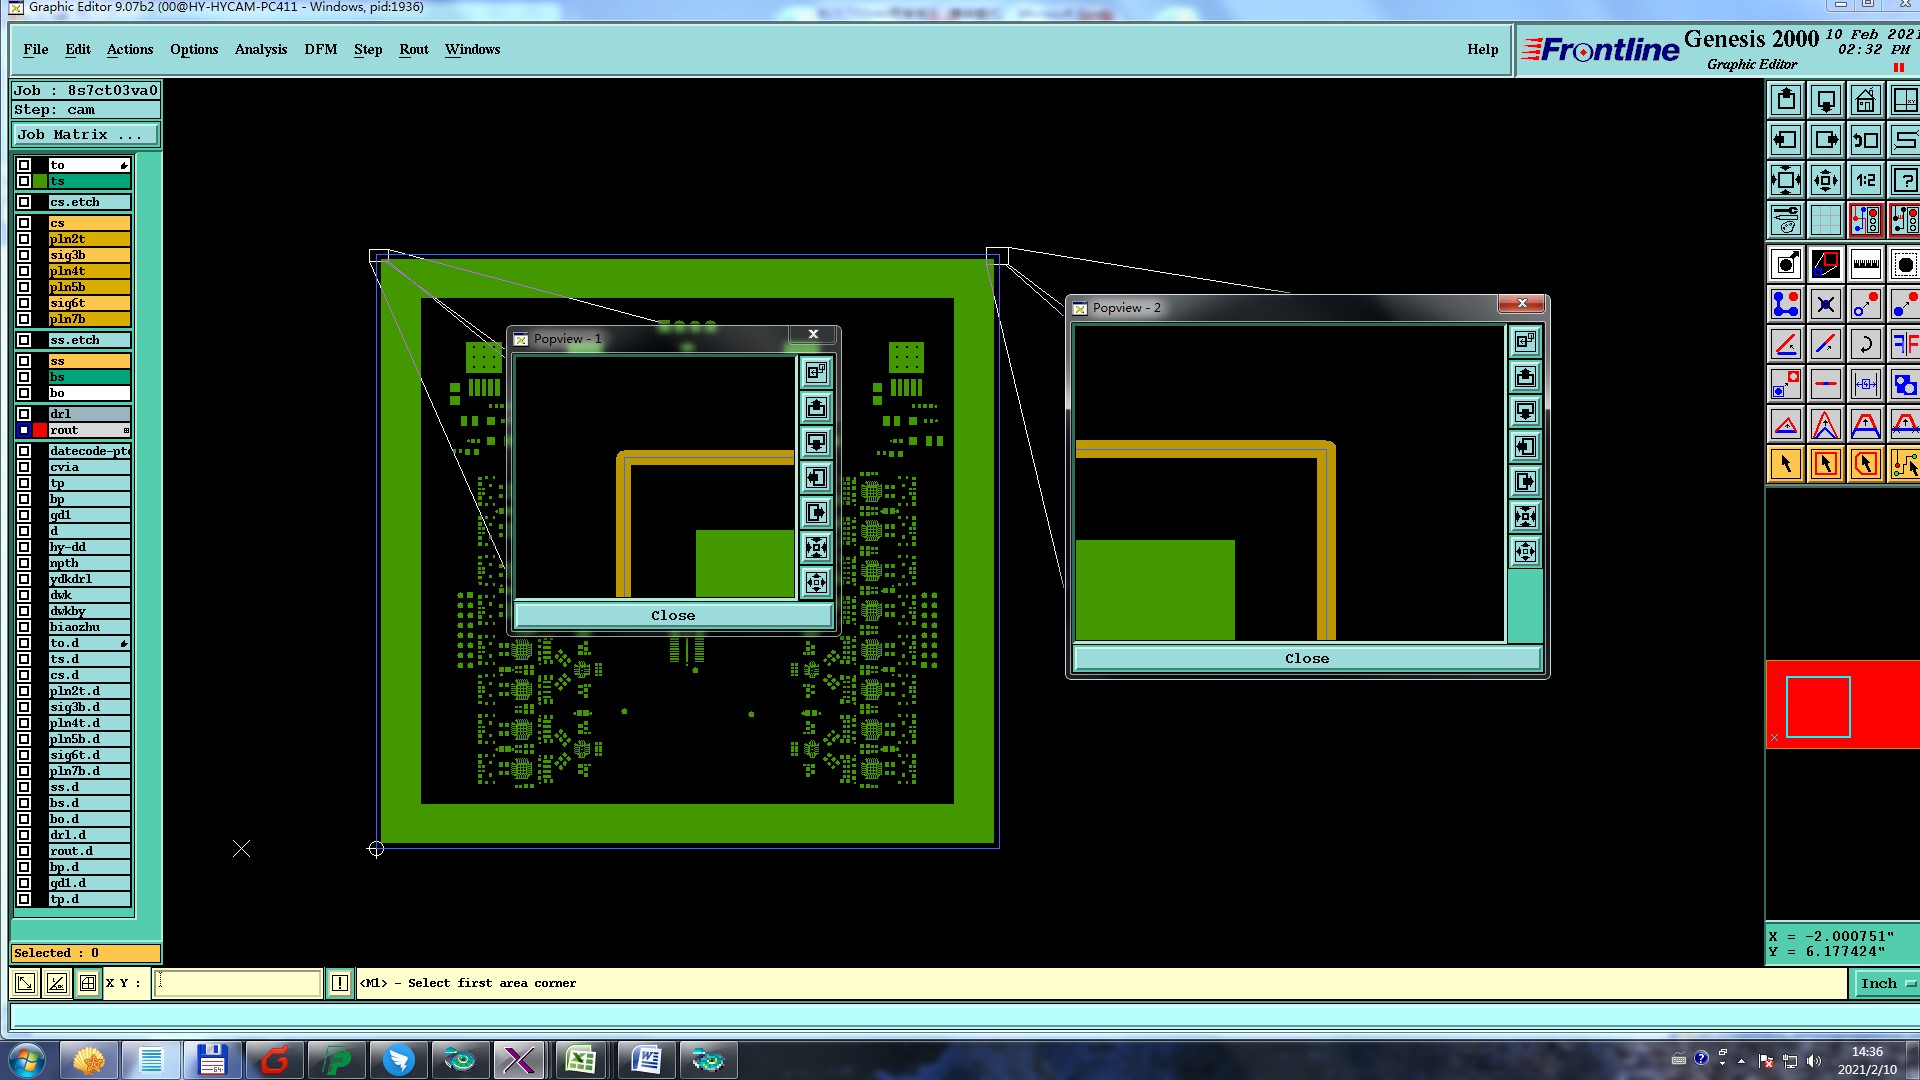Open the Inch units dropdown
The height and width of the screenshot is (1080, 1920).
(x=1887, y=983)
